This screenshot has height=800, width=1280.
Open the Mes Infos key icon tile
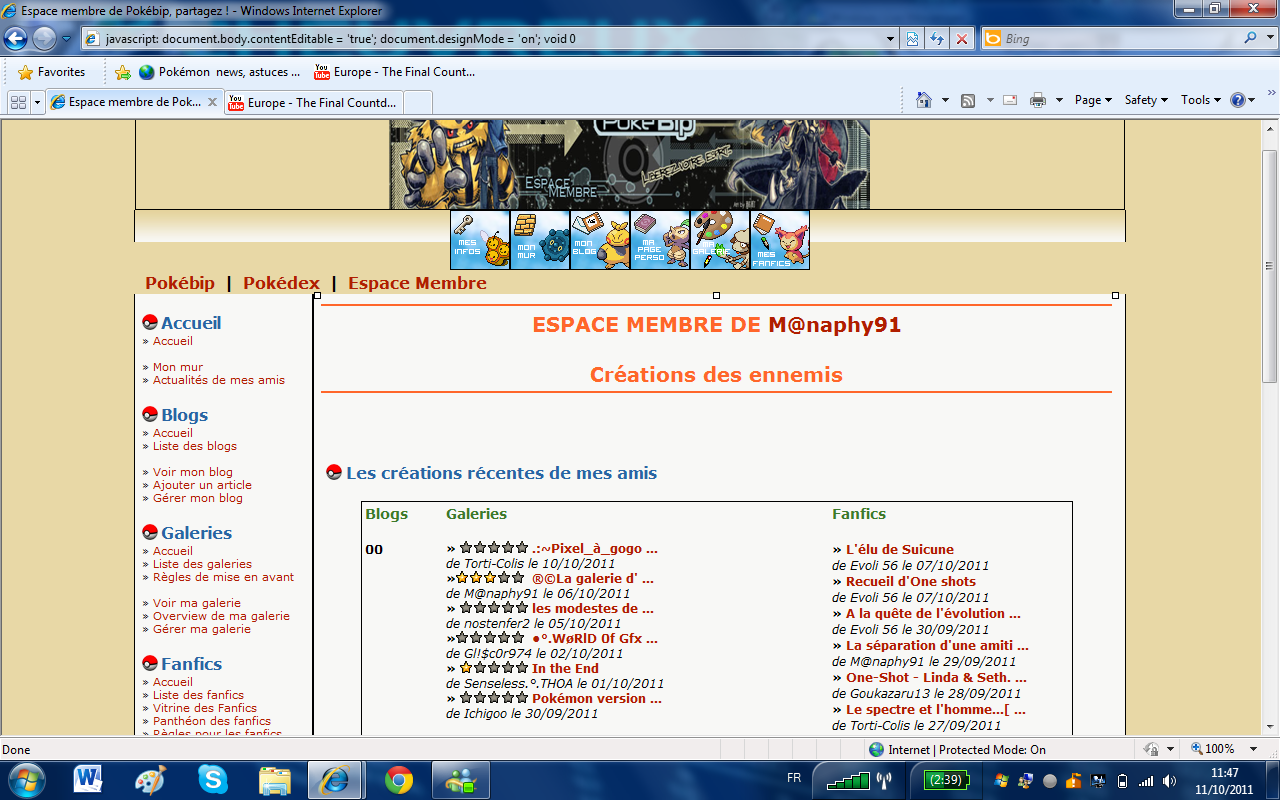point(480,240)
